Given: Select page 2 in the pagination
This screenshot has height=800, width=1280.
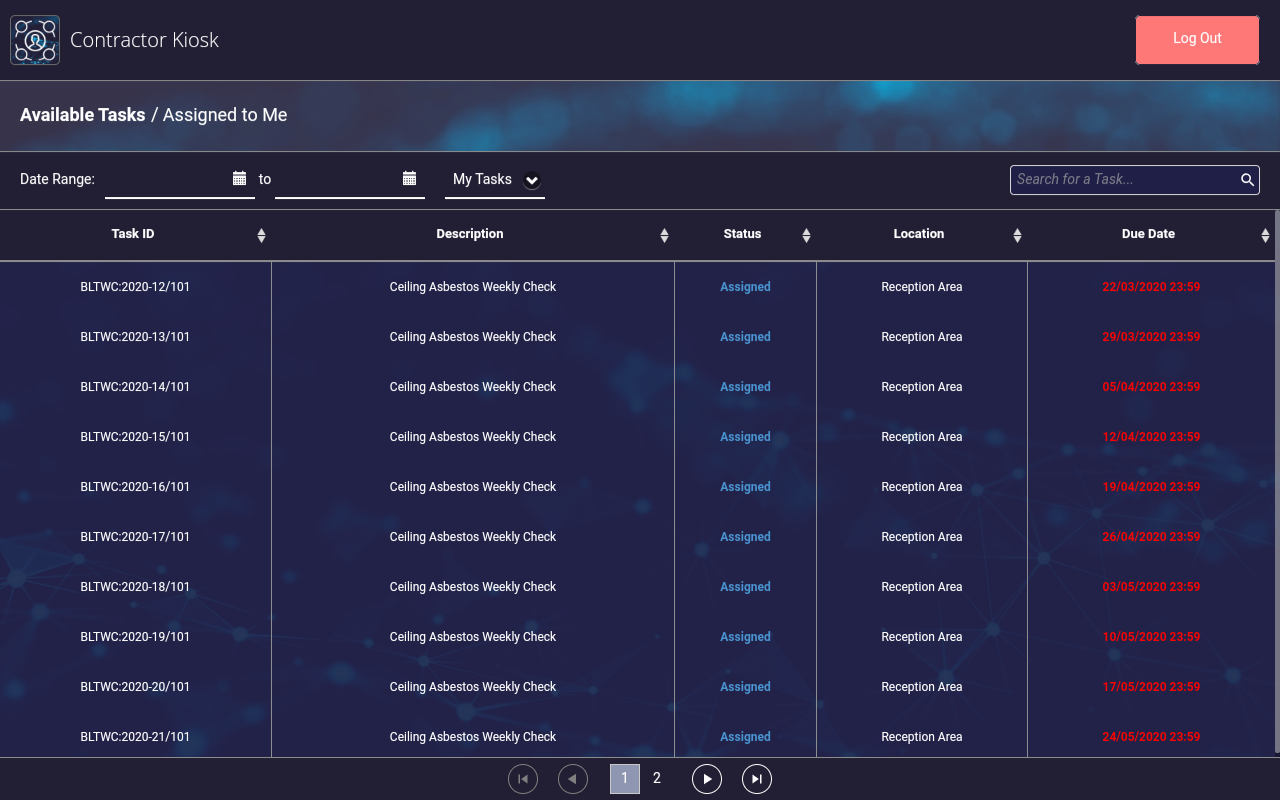Looking at the screenshot, I should click(x=657, y=778).
